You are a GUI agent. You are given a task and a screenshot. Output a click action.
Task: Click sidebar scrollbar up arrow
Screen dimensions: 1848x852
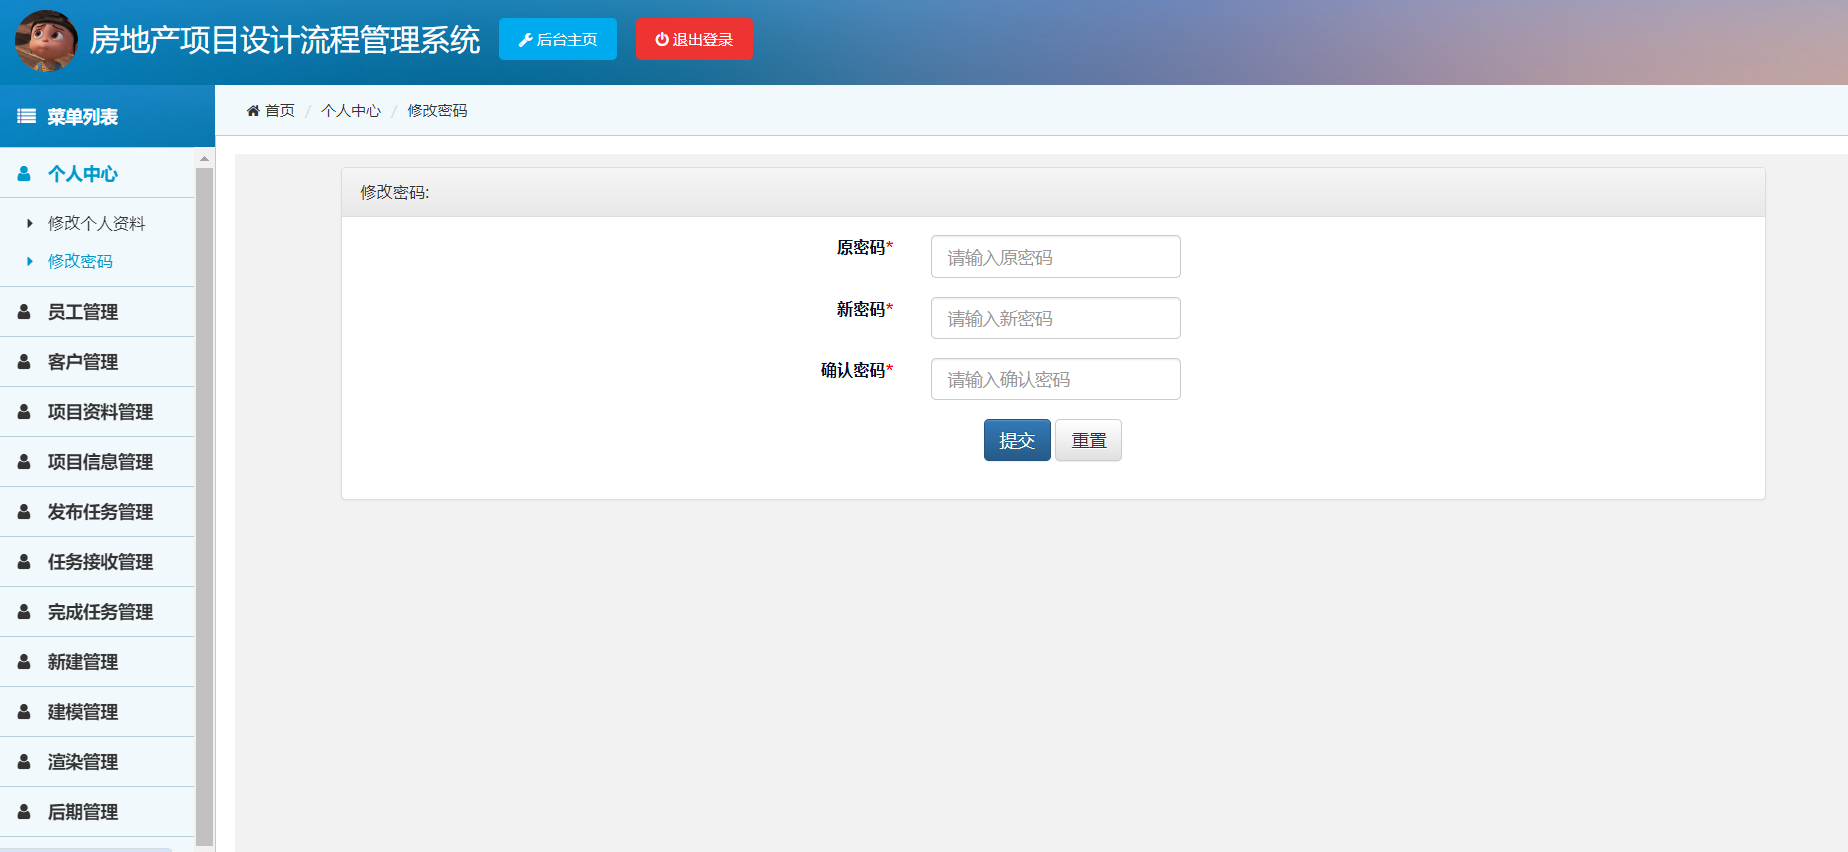(x=205, y=158)
